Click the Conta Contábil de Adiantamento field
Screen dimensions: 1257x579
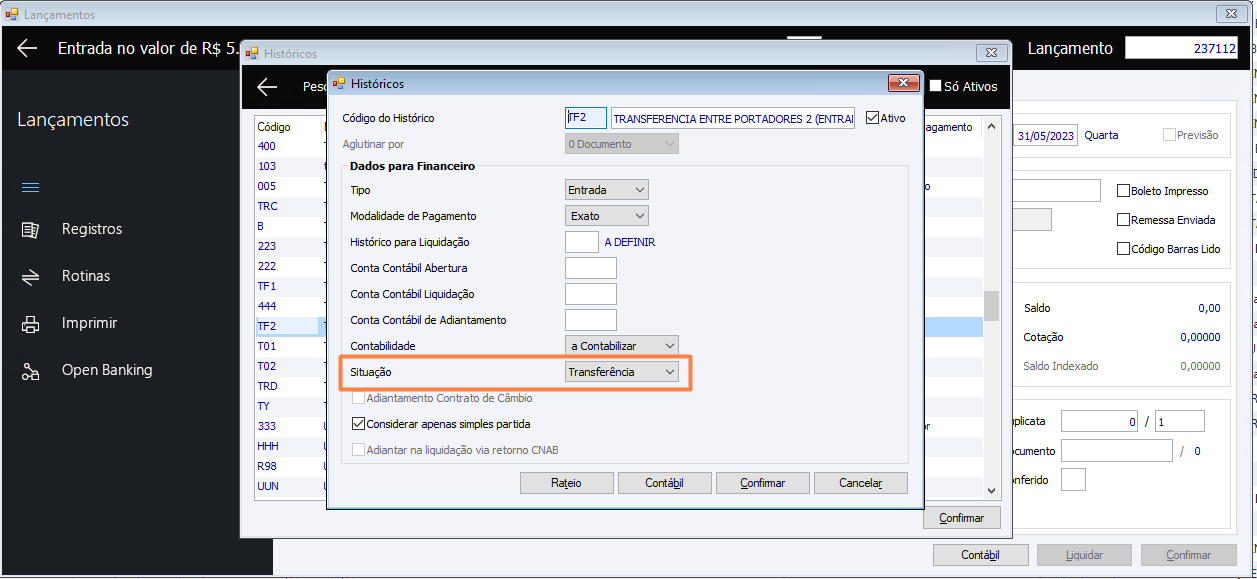[591, 320]
